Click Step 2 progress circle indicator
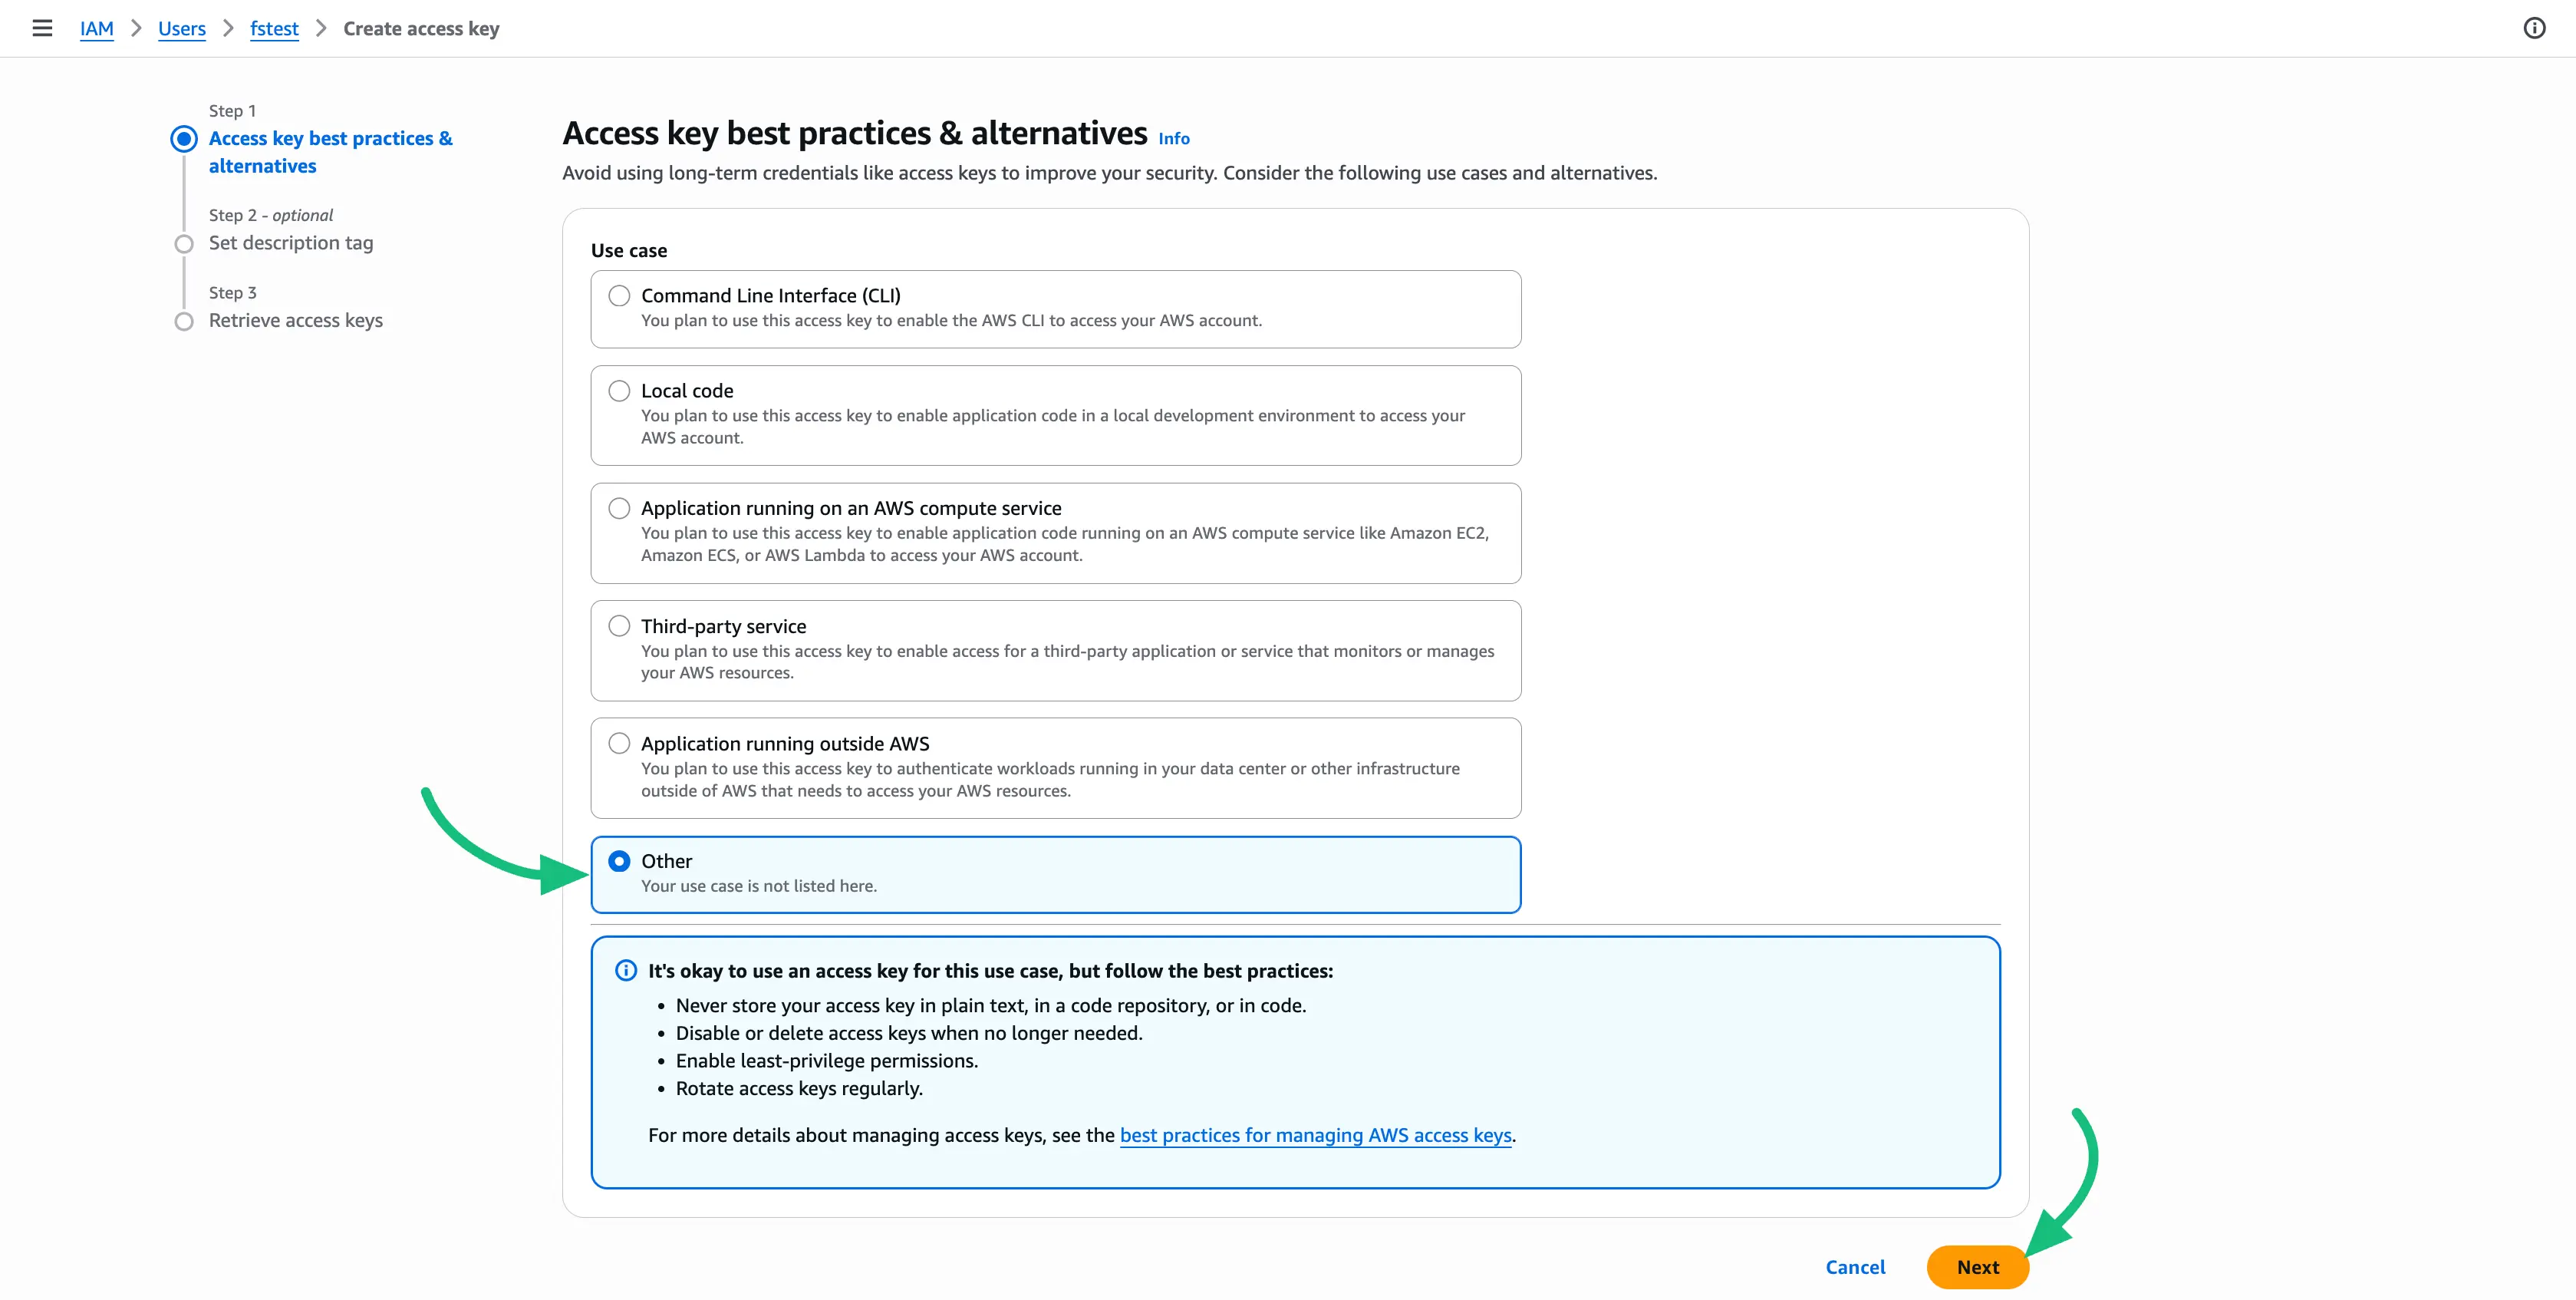This screenshot has height=1300, width=2576. tap(184, 243)
